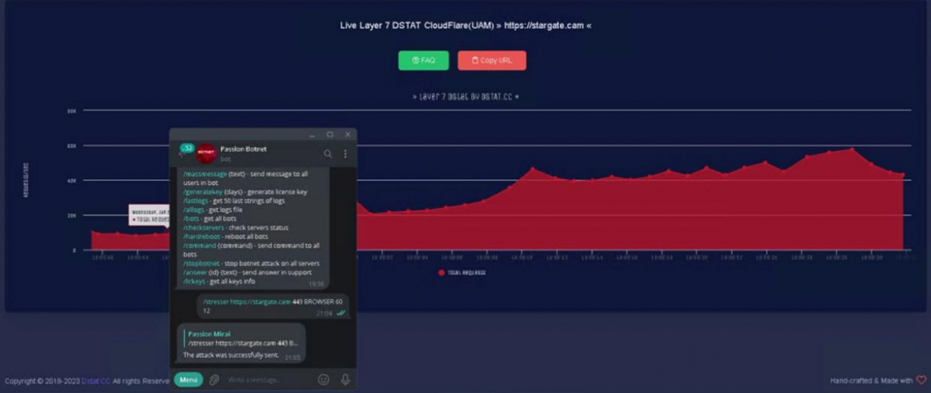931x393 pixels.
Task: Toggle the Total Requests legend series
Action: click(x=462, y=272)
